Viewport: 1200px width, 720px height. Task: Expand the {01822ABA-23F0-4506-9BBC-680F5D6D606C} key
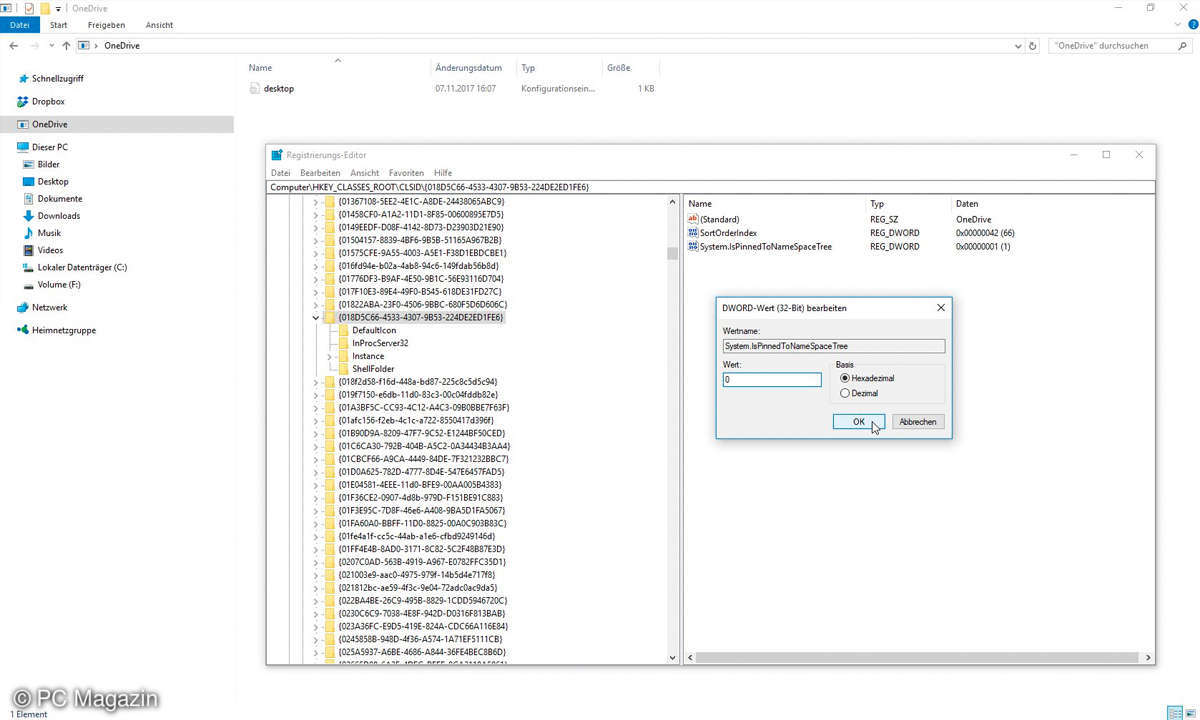tap(316, 304)
